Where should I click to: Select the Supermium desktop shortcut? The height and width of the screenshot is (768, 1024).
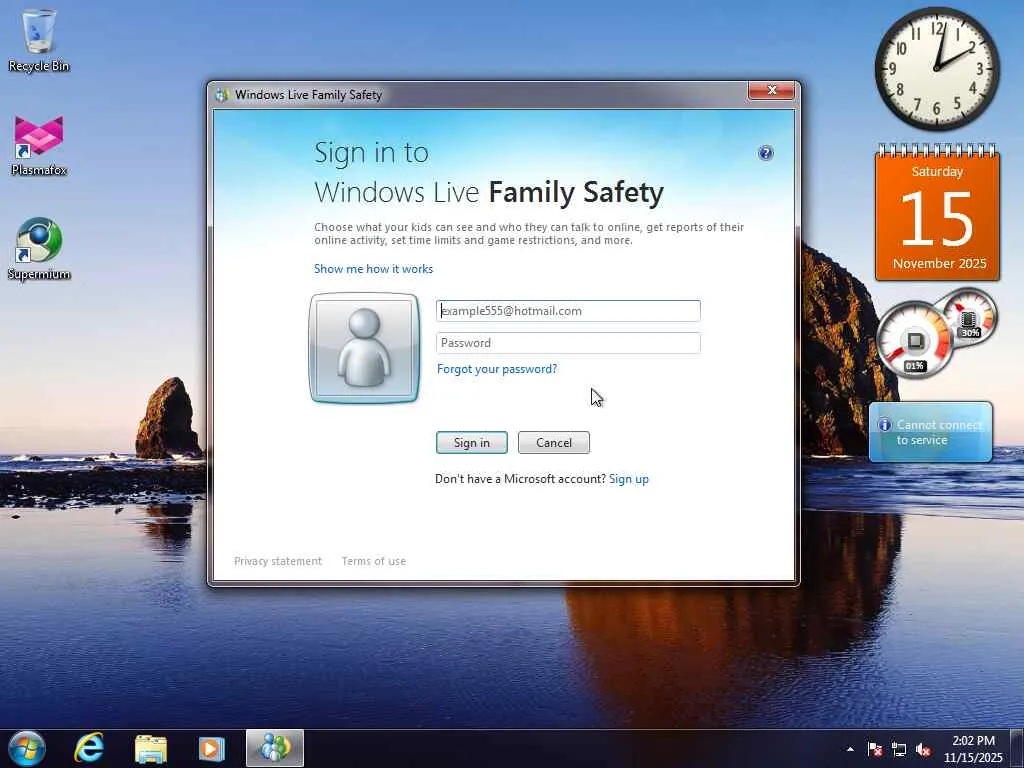(x=39, y=249)
